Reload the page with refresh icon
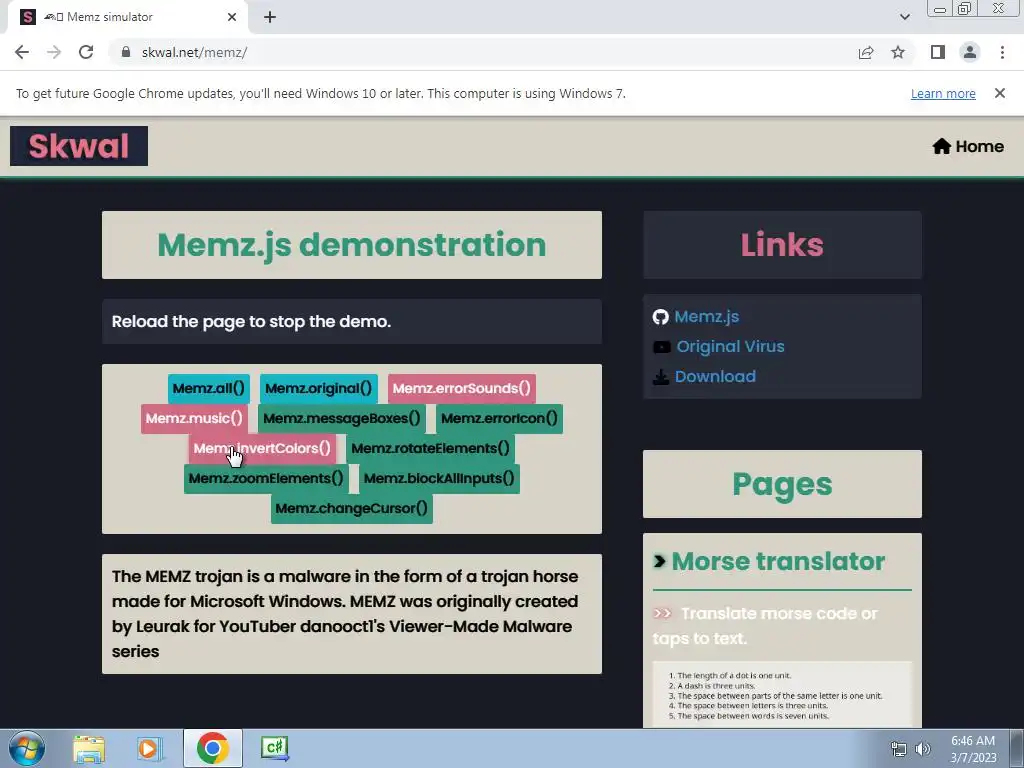The image size is (1024, 768). [x=86, y=52]
